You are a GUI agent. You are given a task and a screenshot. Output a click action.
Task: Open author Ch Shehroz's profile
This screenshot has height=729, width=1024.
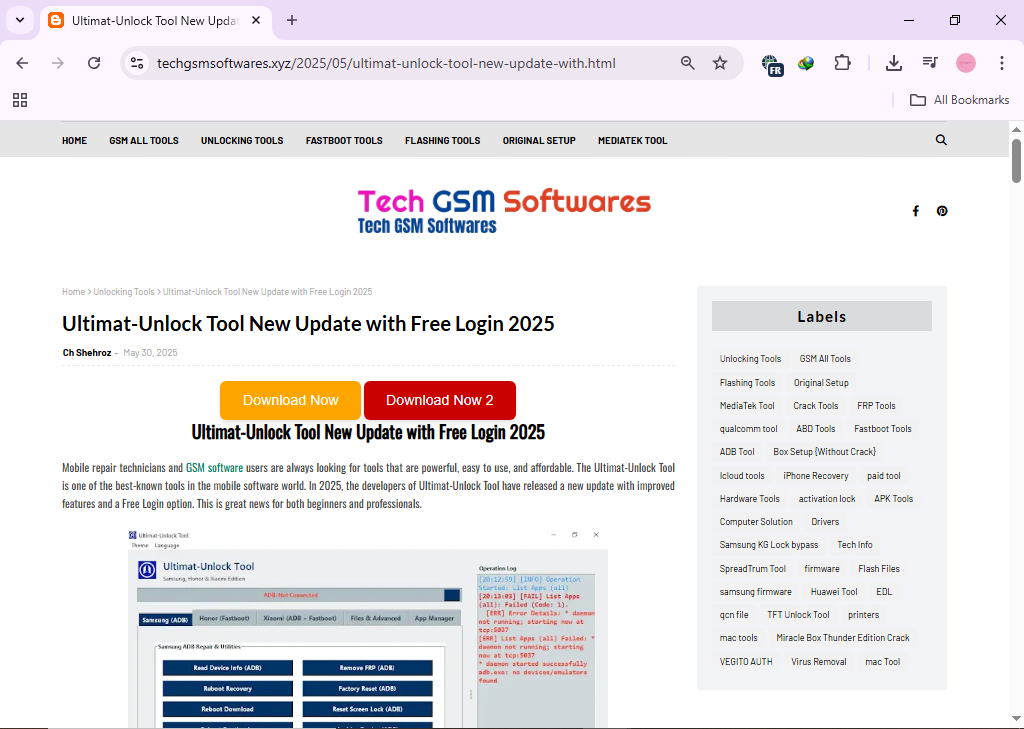(x=87, y=353)
